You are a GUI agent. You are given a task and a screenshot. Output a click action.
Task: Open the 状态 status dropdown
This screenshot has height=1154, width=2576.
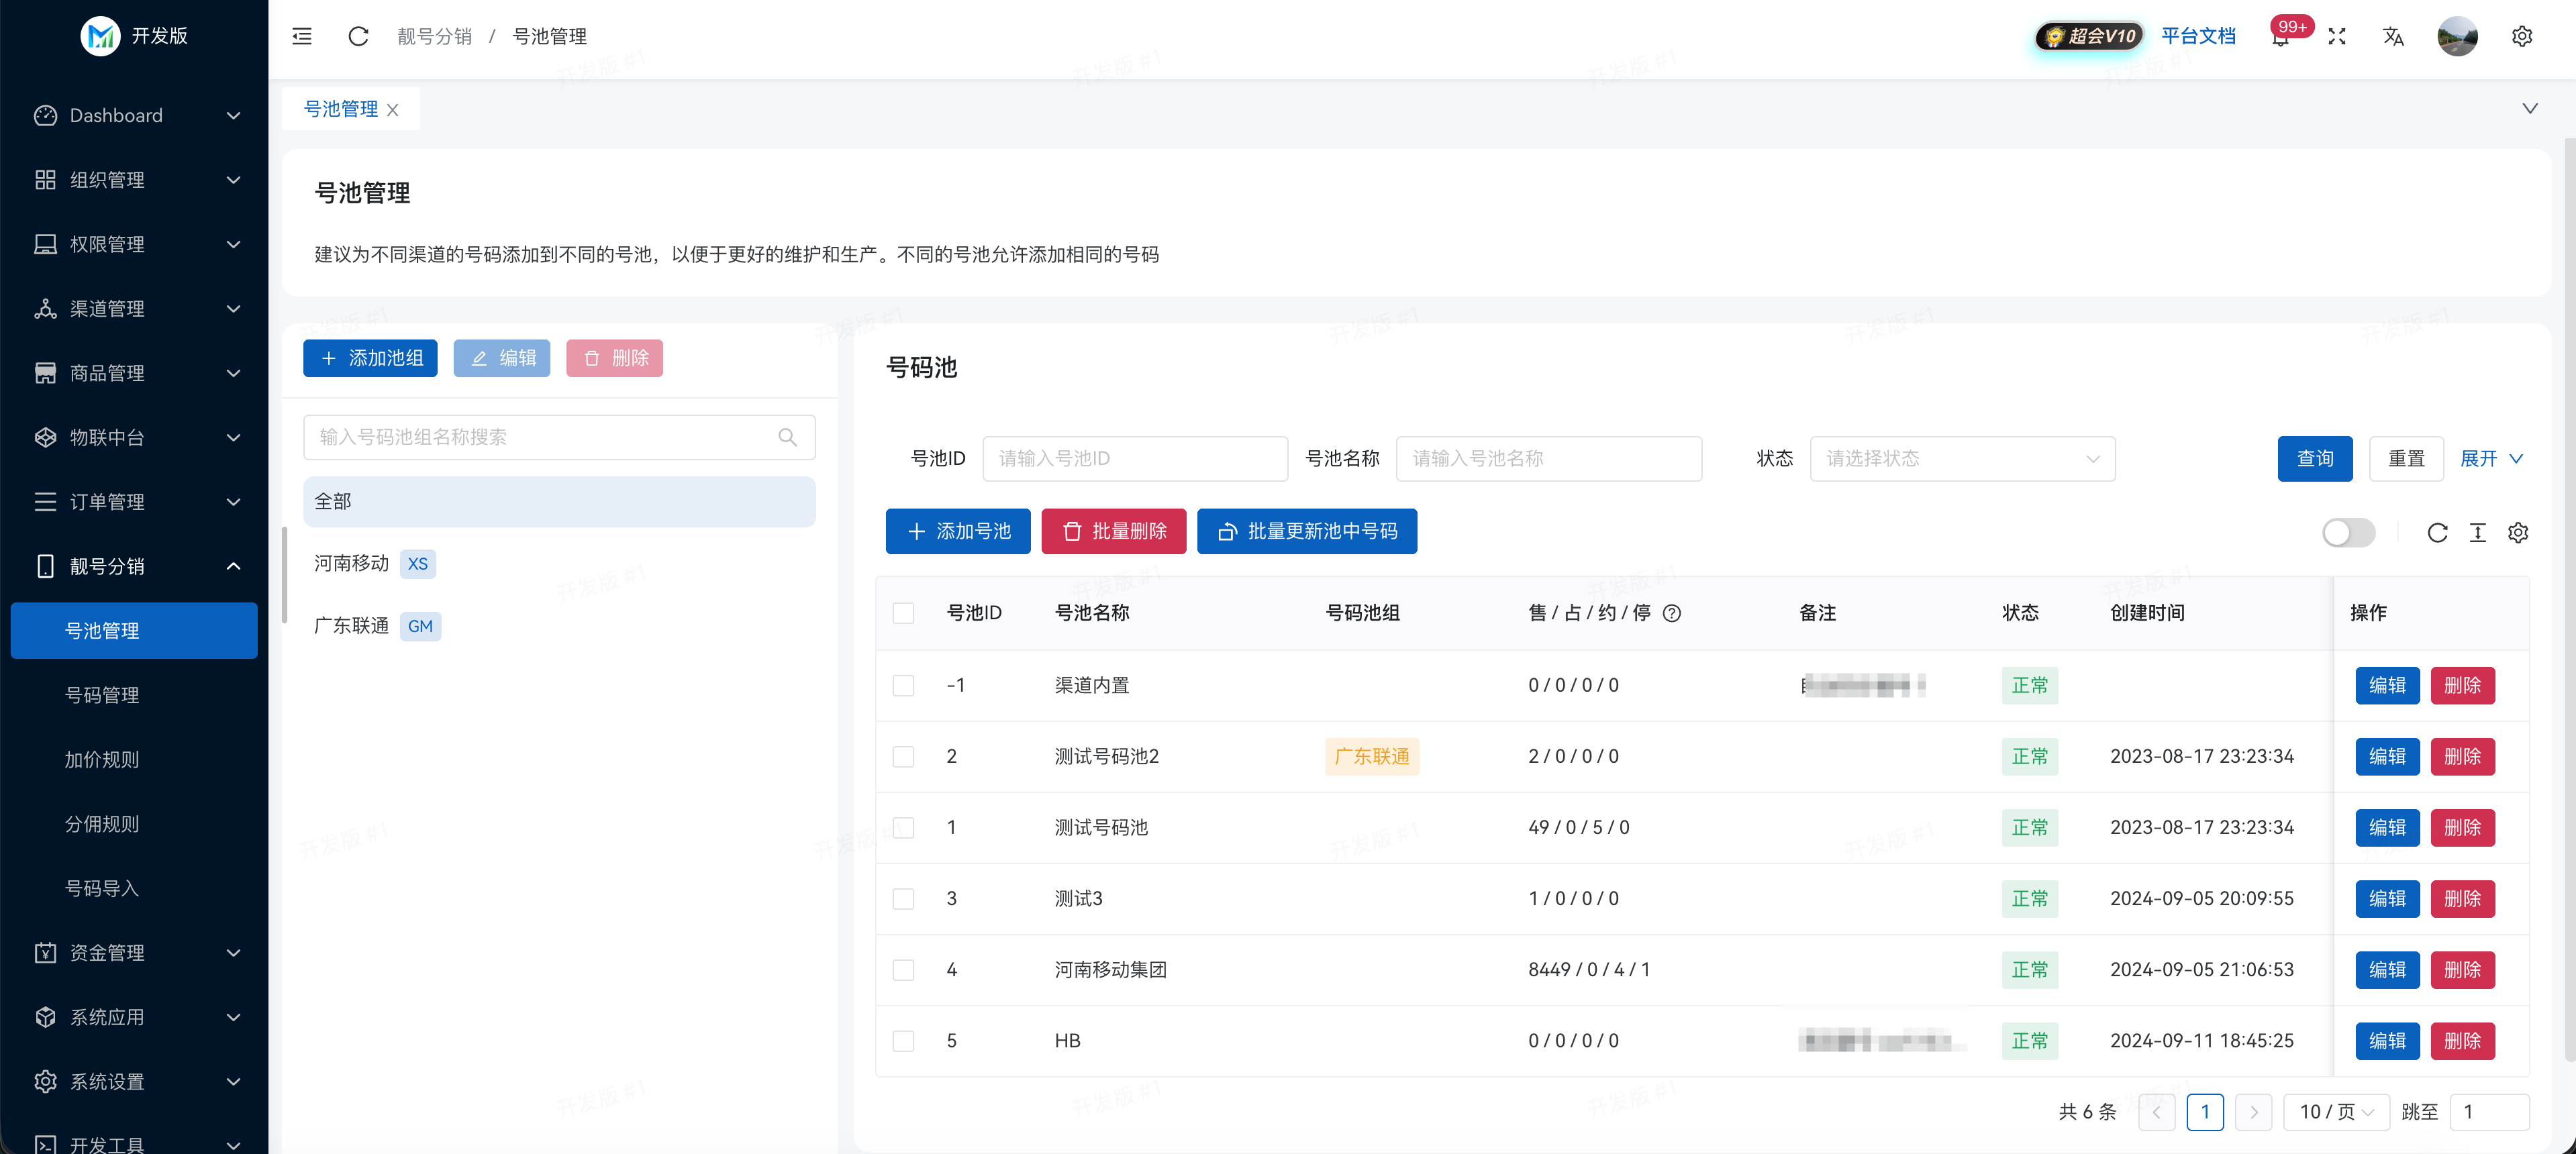(x=1962, y=458)
